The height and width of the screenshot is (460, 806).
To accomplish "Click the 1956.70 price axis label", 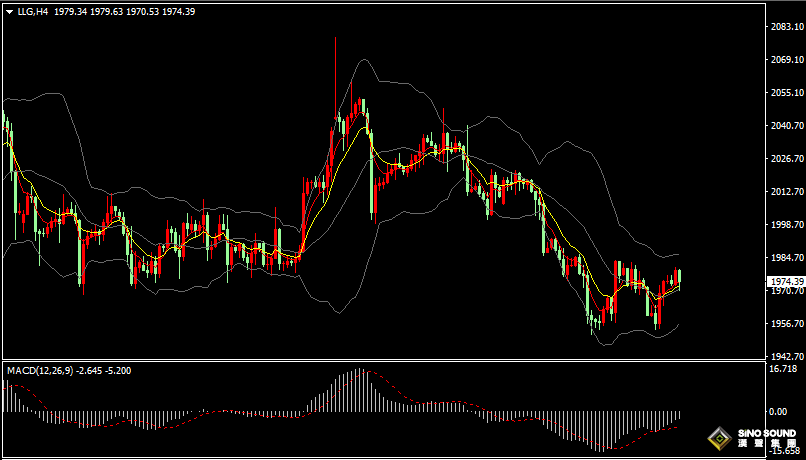I will click(787, 323).
